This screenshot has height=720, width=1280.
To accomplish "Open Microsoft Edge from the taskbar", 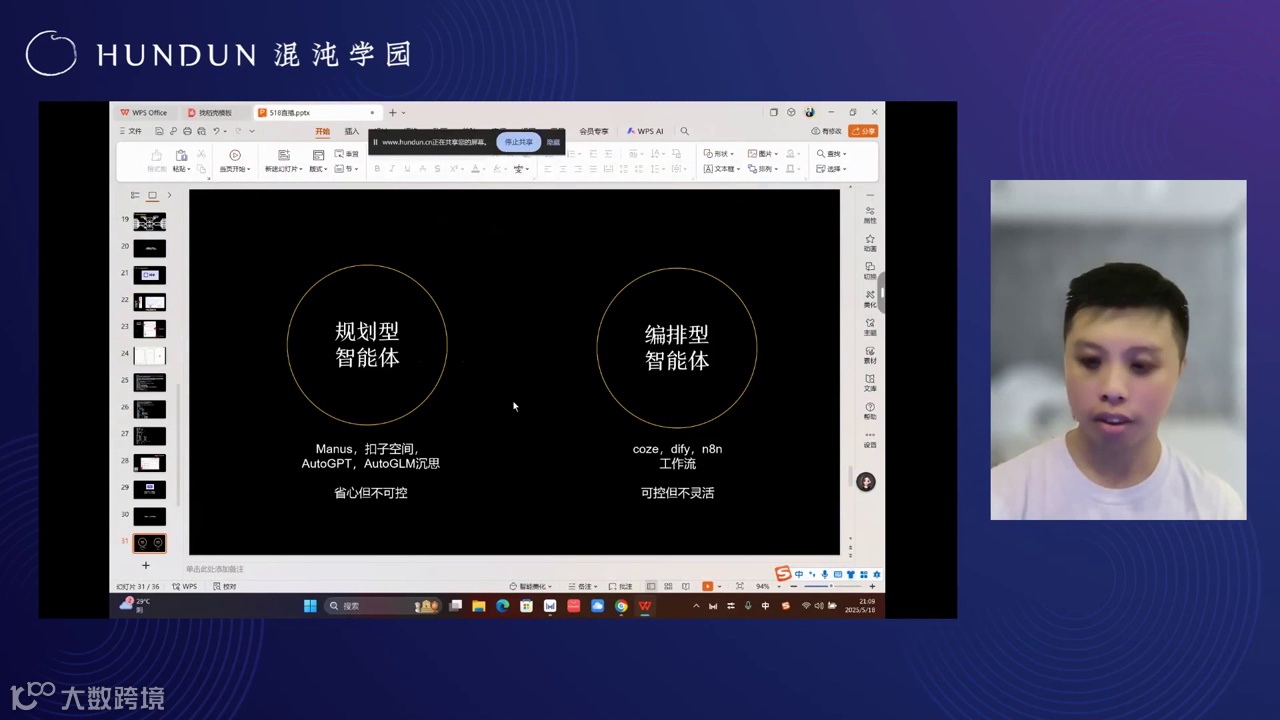I will point(502,606).
